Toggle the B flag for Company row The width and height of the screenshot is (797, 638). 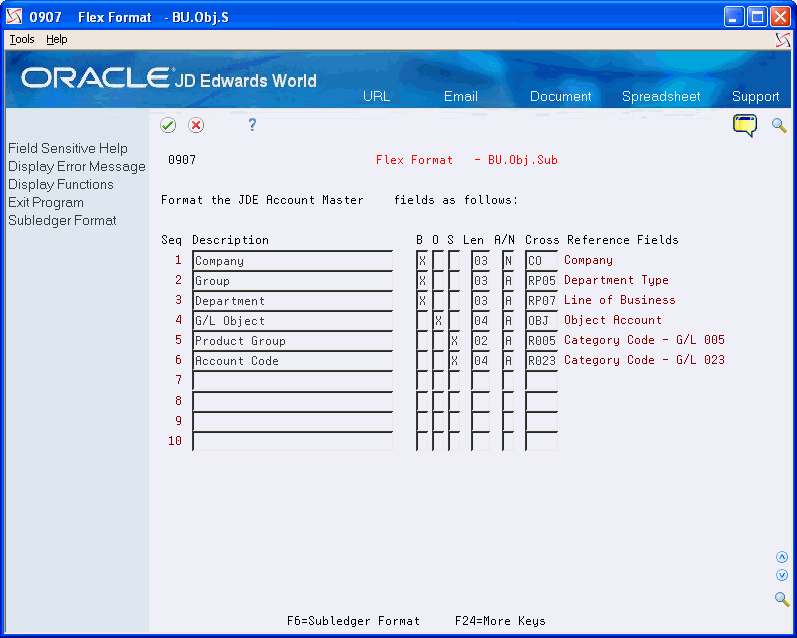pos(422,261)
